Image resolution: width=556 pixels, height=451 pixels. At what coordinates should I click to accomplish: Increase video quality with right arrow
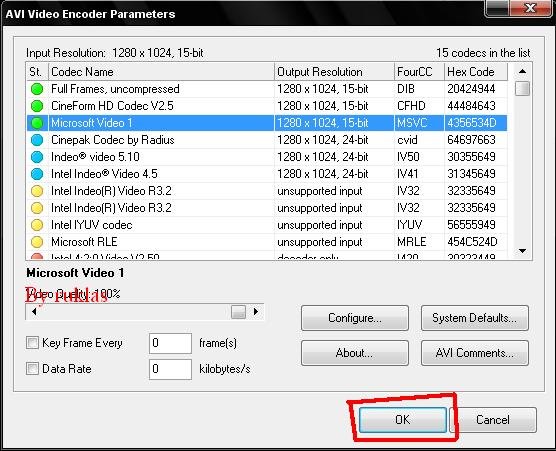[256, 312]
